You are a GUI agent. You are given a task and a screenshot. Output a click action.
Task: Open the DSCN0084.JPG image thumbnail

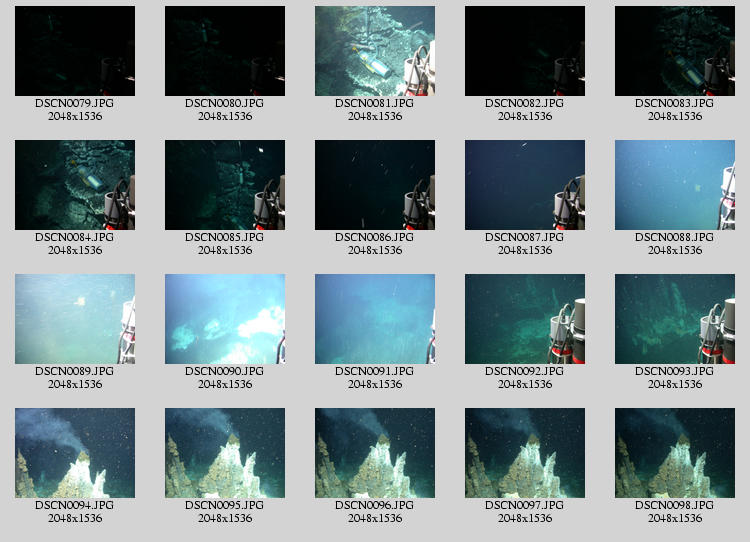coord(75,185)
